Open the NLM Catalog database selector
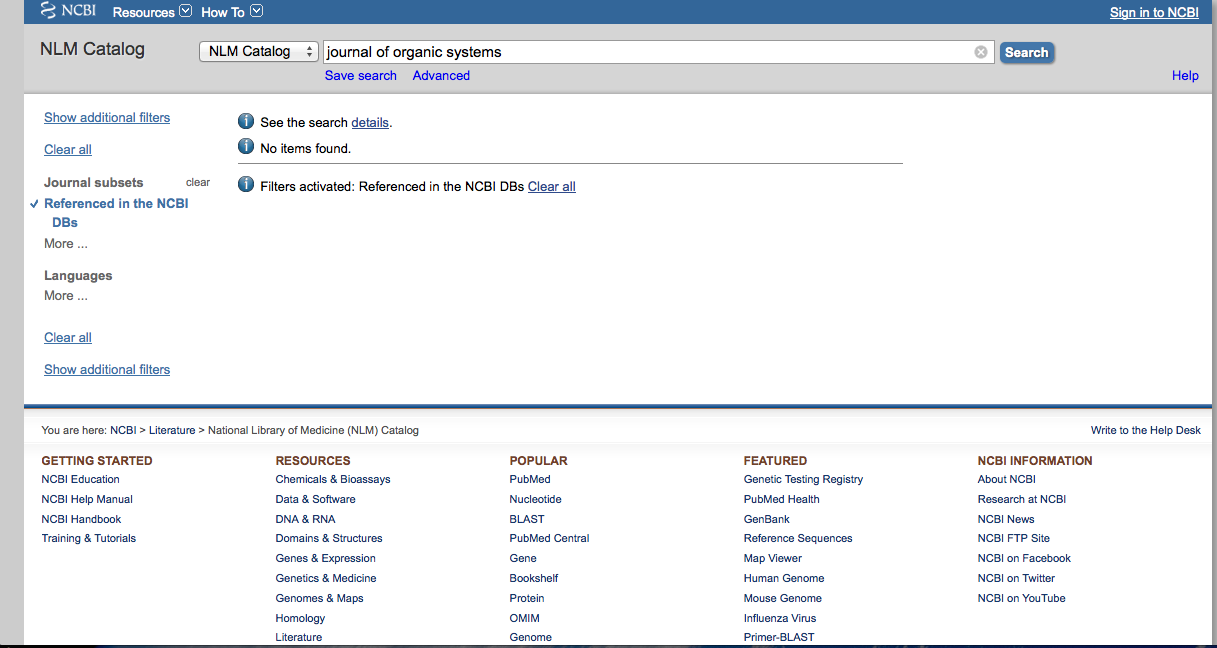The width and height of the screenshot is (1217, 648). 258,52
